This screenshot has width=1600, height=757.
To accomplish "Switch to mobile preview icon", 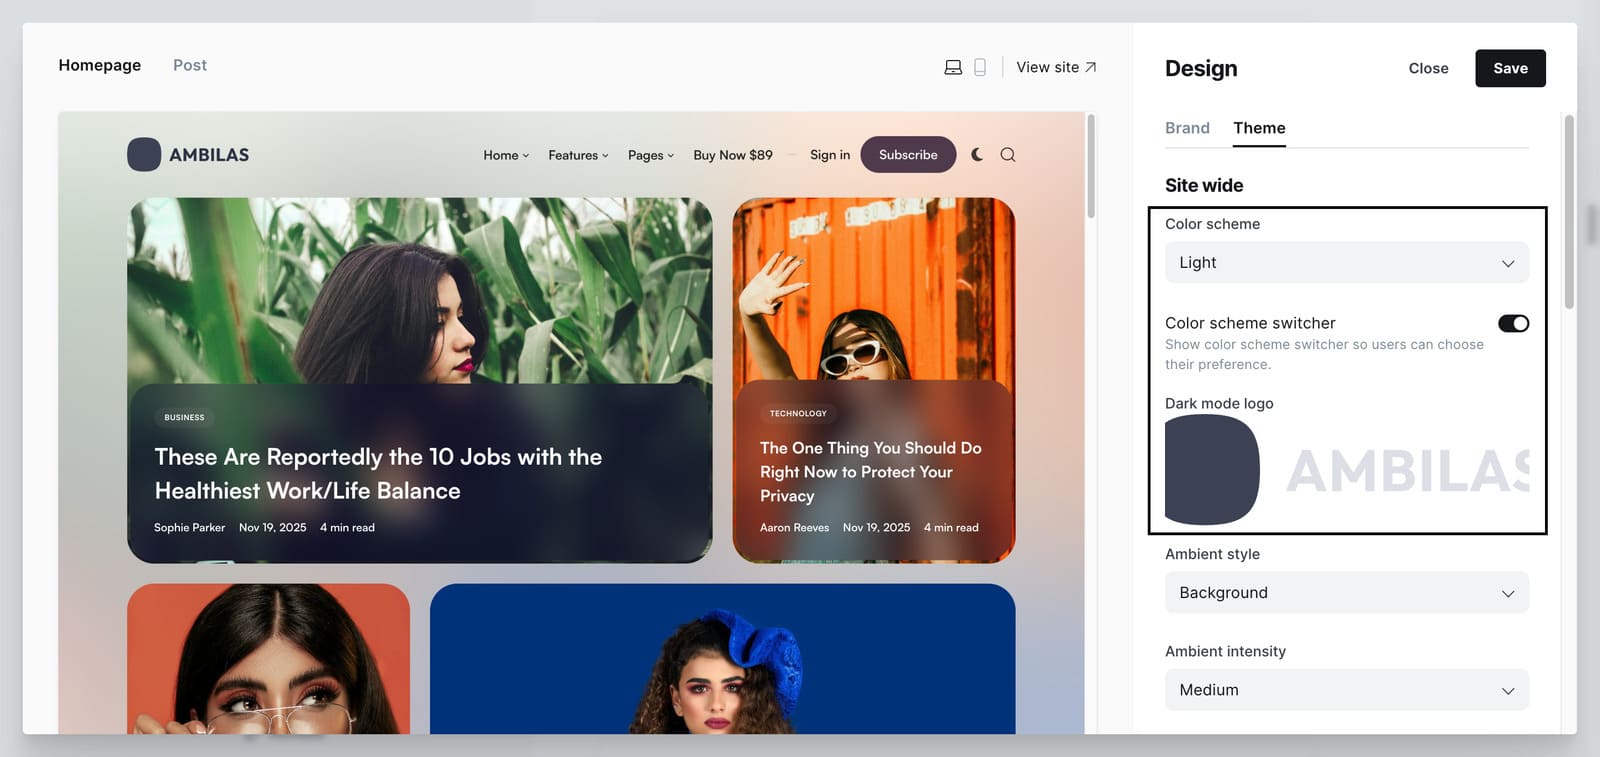I will point(980,67).
